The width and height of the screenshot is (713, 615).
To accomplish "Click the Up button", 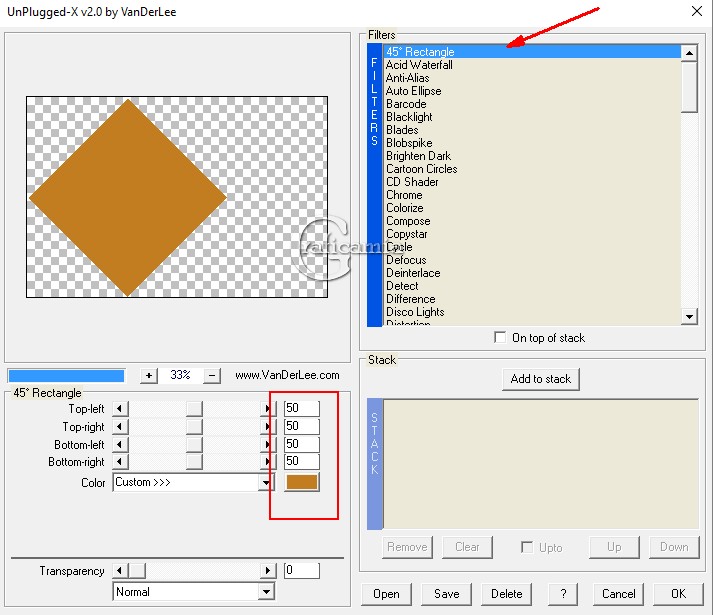I will click(x=614, y=547).
